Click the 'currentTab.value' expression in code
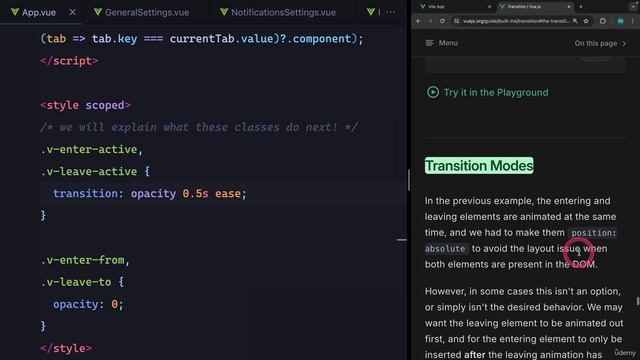The image size is (640, 360). point(221,39)
